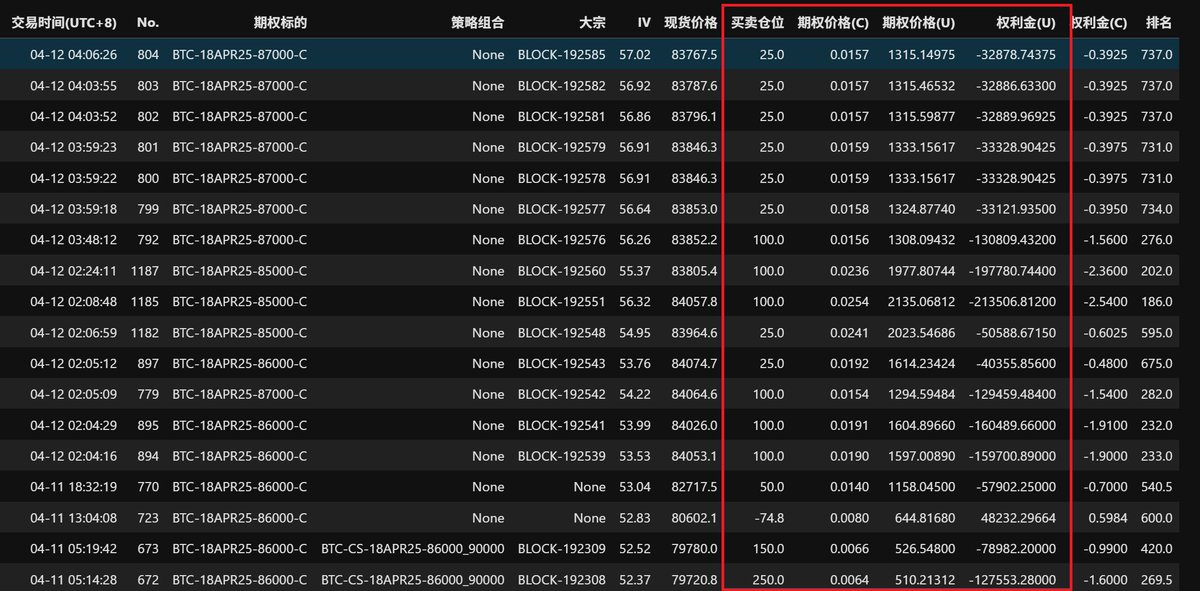The height and width of the screenshot is (591, 1200).
Task: Select premium value -213506.81200
Action: (x=1012, y=302)
